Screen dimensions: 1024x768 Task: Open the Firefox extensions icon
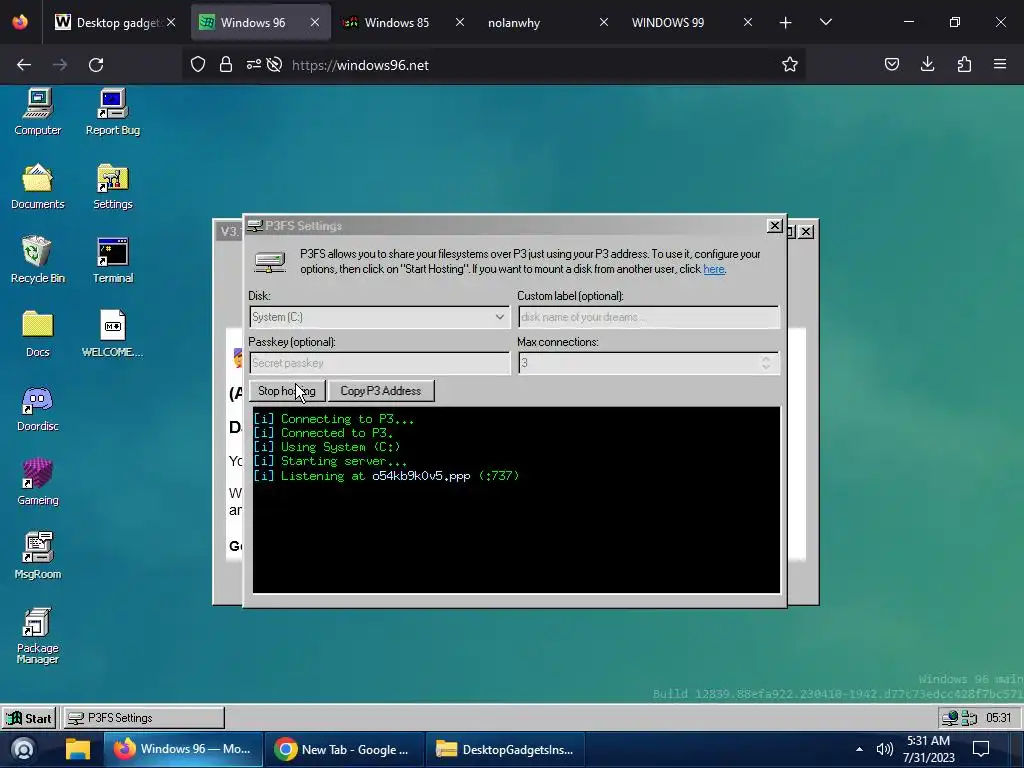[964, 65]
